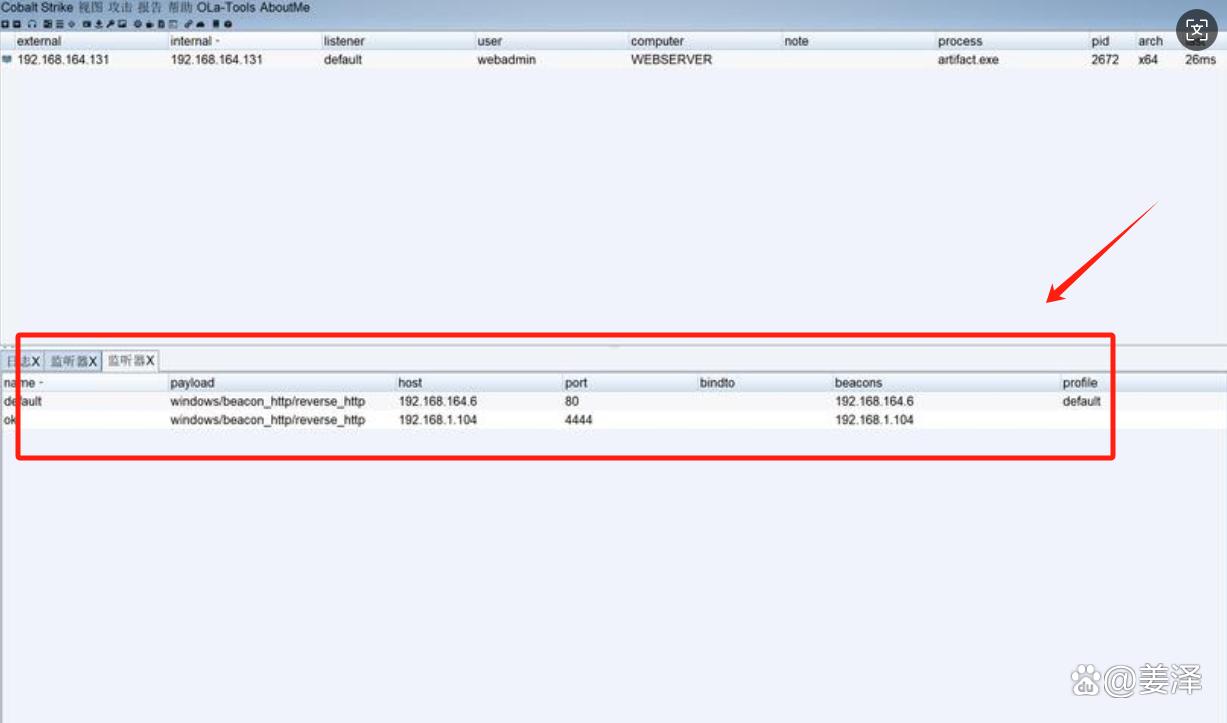Select the listener row with port 80
Image resolution: width=1227 pixels, height=723 pixels.
(x=613, y=402)
